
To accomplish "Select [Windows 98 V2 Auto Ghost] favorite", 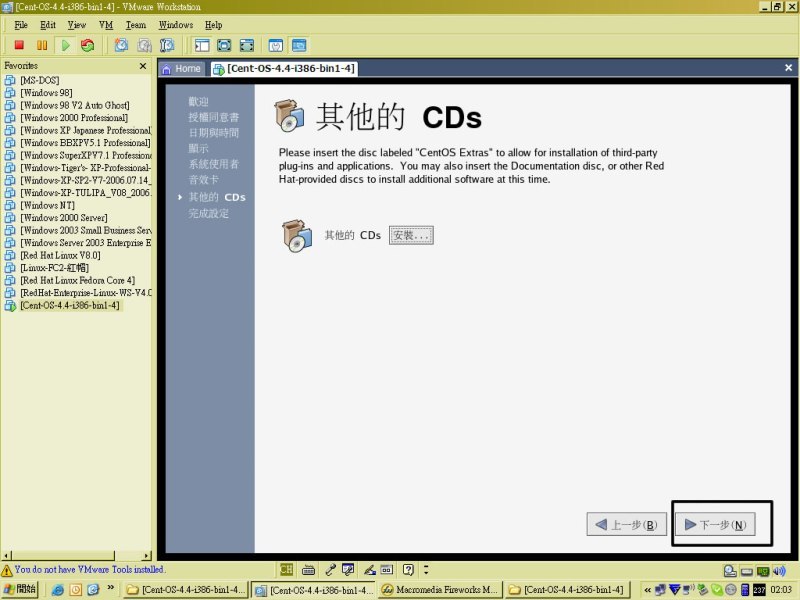I will pos(74,105).
